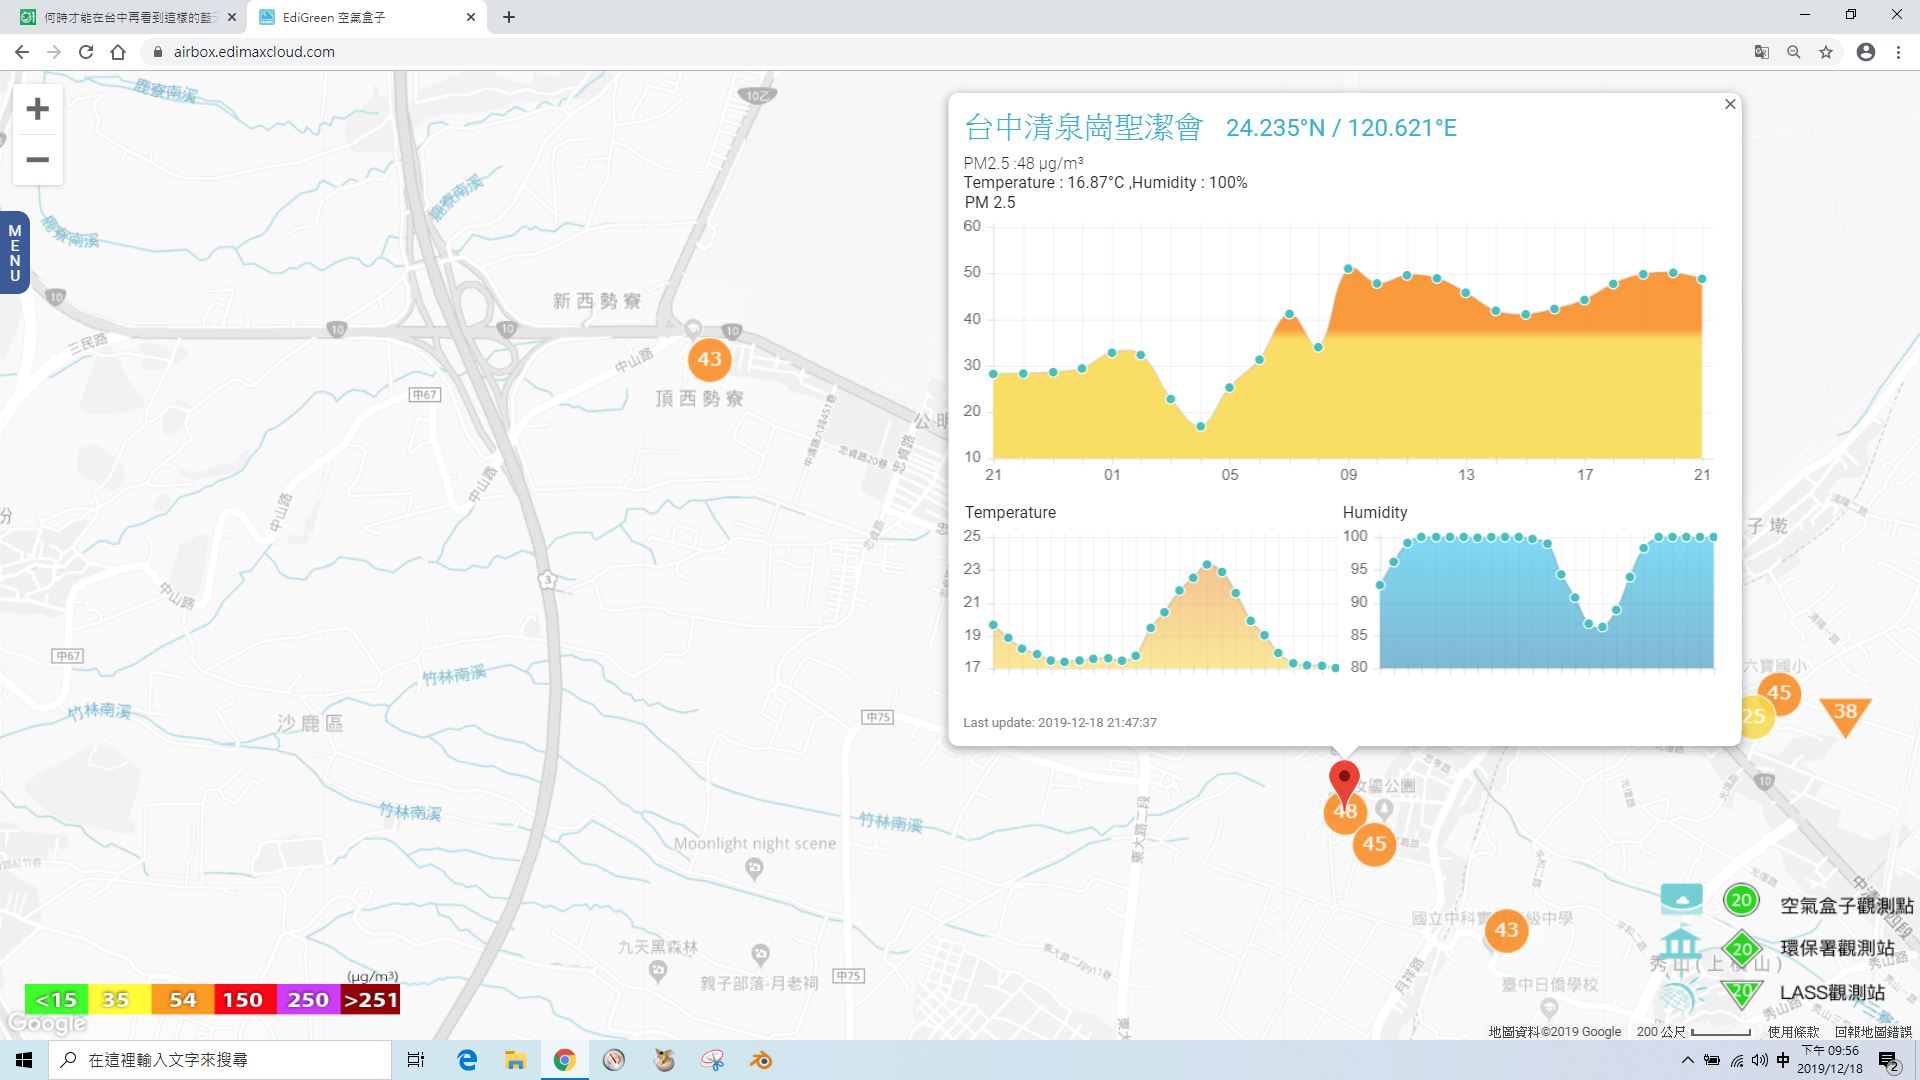Open Microsoft Edge from the taskbar
This screenshot has width=1920, height=1080.
(x=467, y=1060)
